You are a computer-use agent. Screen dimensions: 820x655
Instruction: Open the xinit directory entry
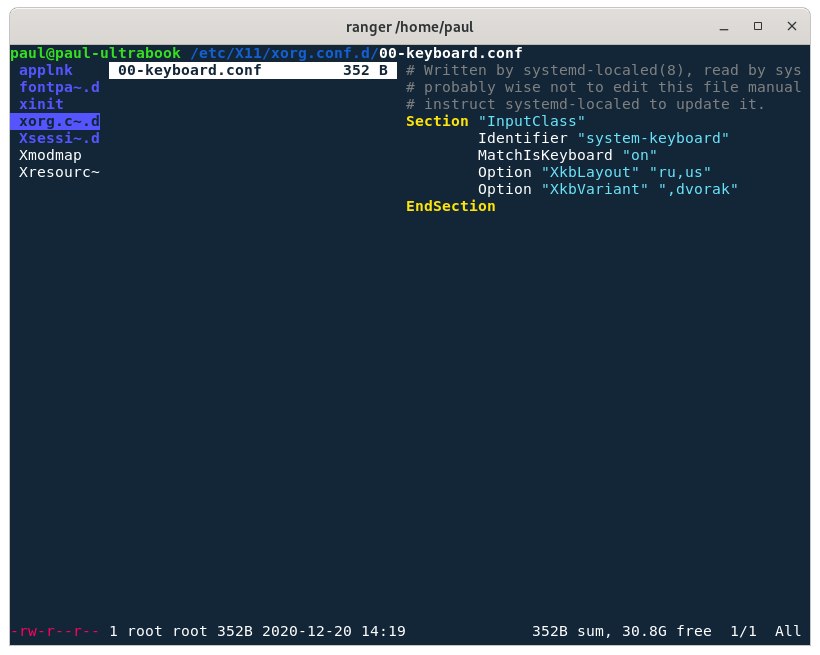pos(41,104)
